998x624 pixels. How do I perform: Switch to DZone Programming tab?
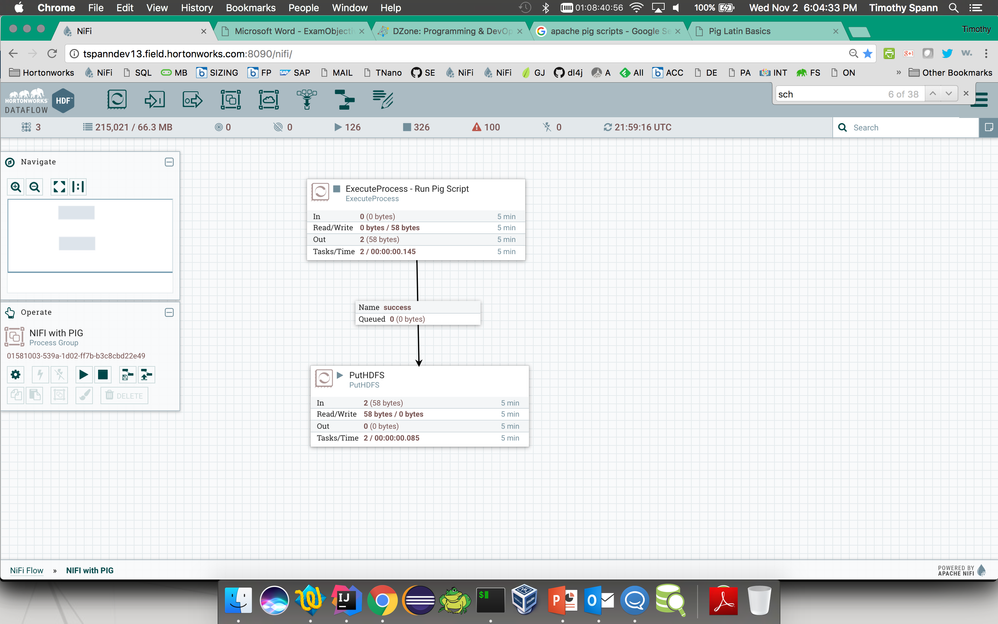451,31
